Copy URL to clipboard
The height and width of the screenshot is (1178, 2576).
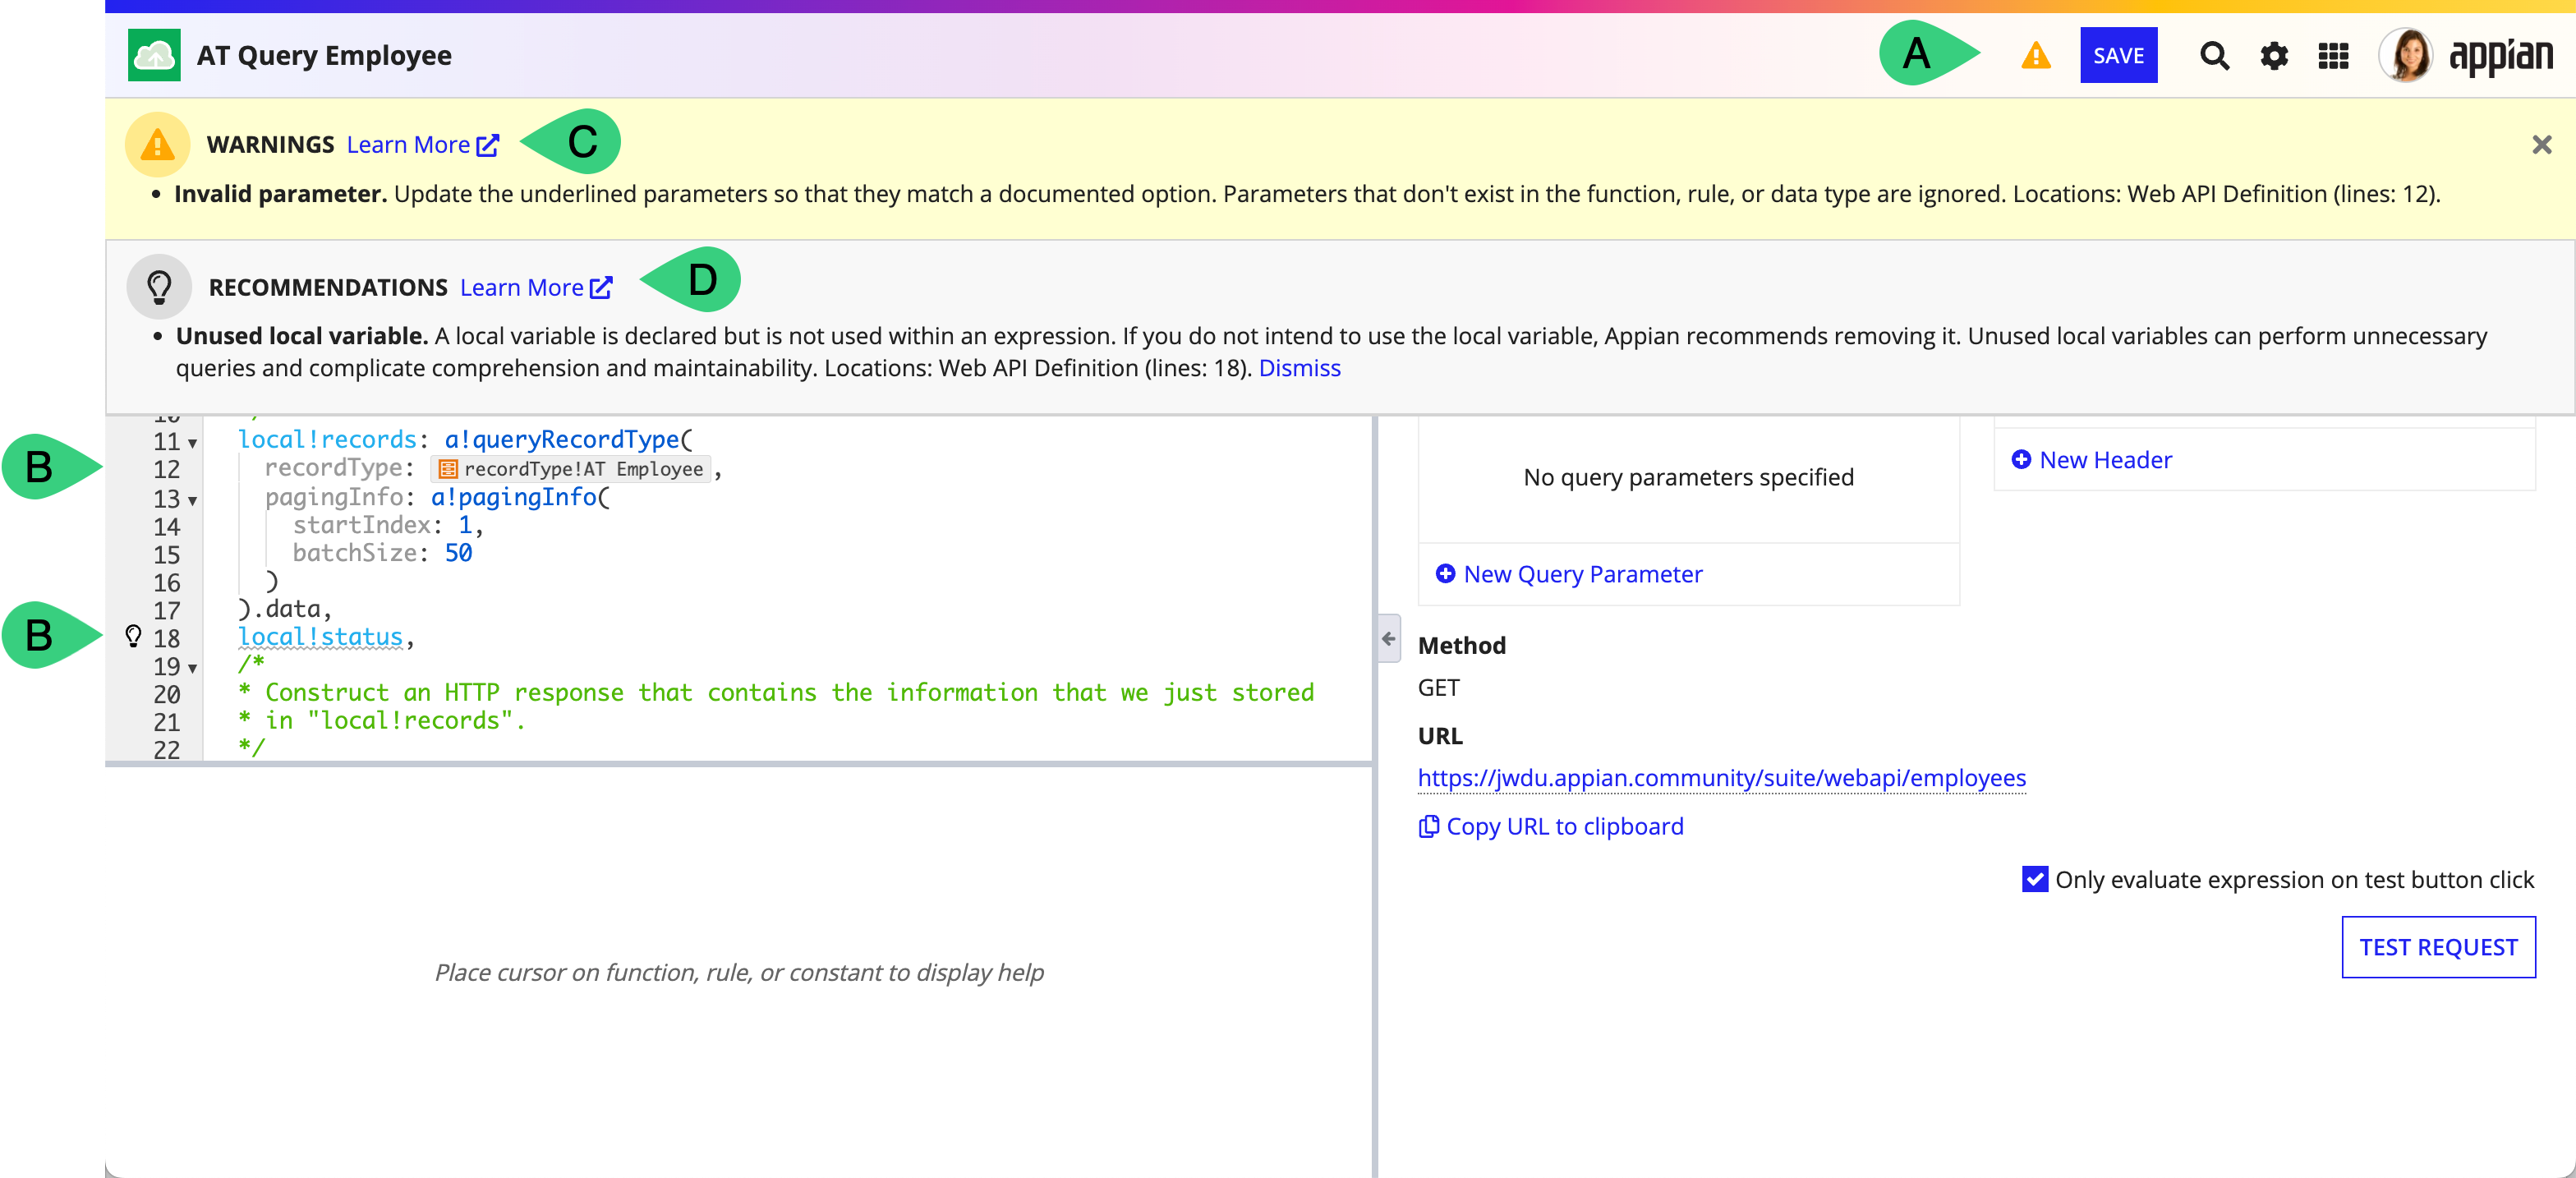coord(1551,826)
